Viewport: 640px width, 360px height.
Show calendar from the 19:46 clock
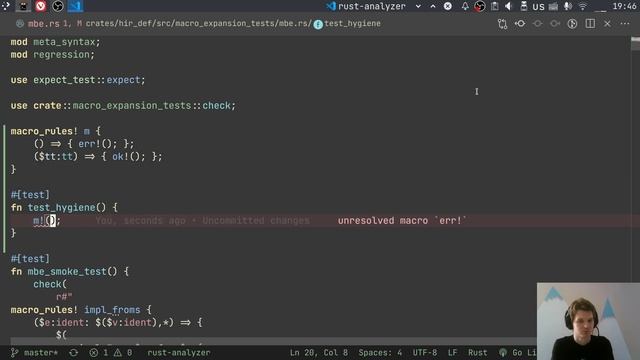(624, 6)
